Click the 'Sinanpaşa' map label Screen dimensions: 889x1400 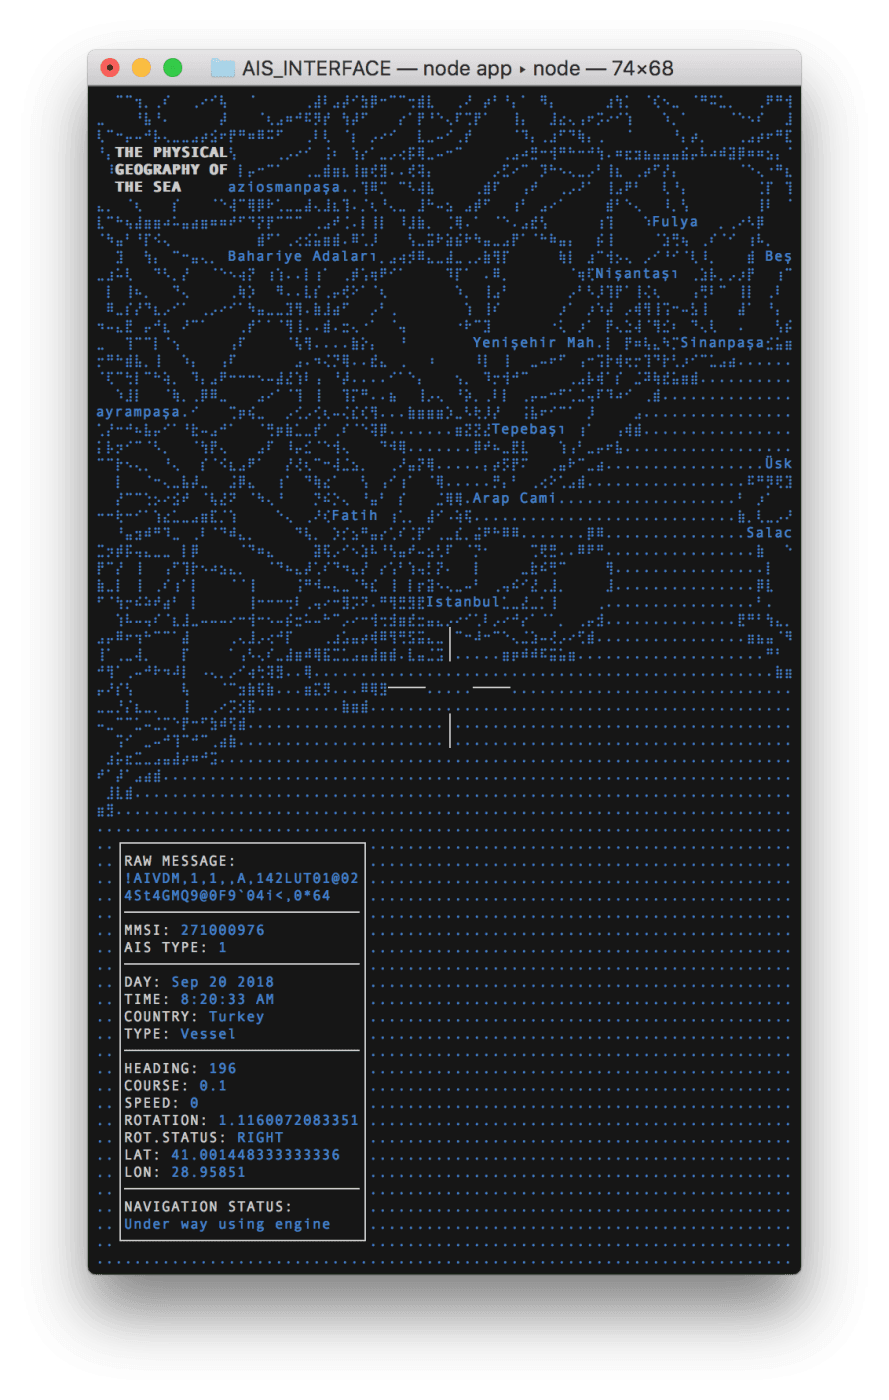pos(722,343)
